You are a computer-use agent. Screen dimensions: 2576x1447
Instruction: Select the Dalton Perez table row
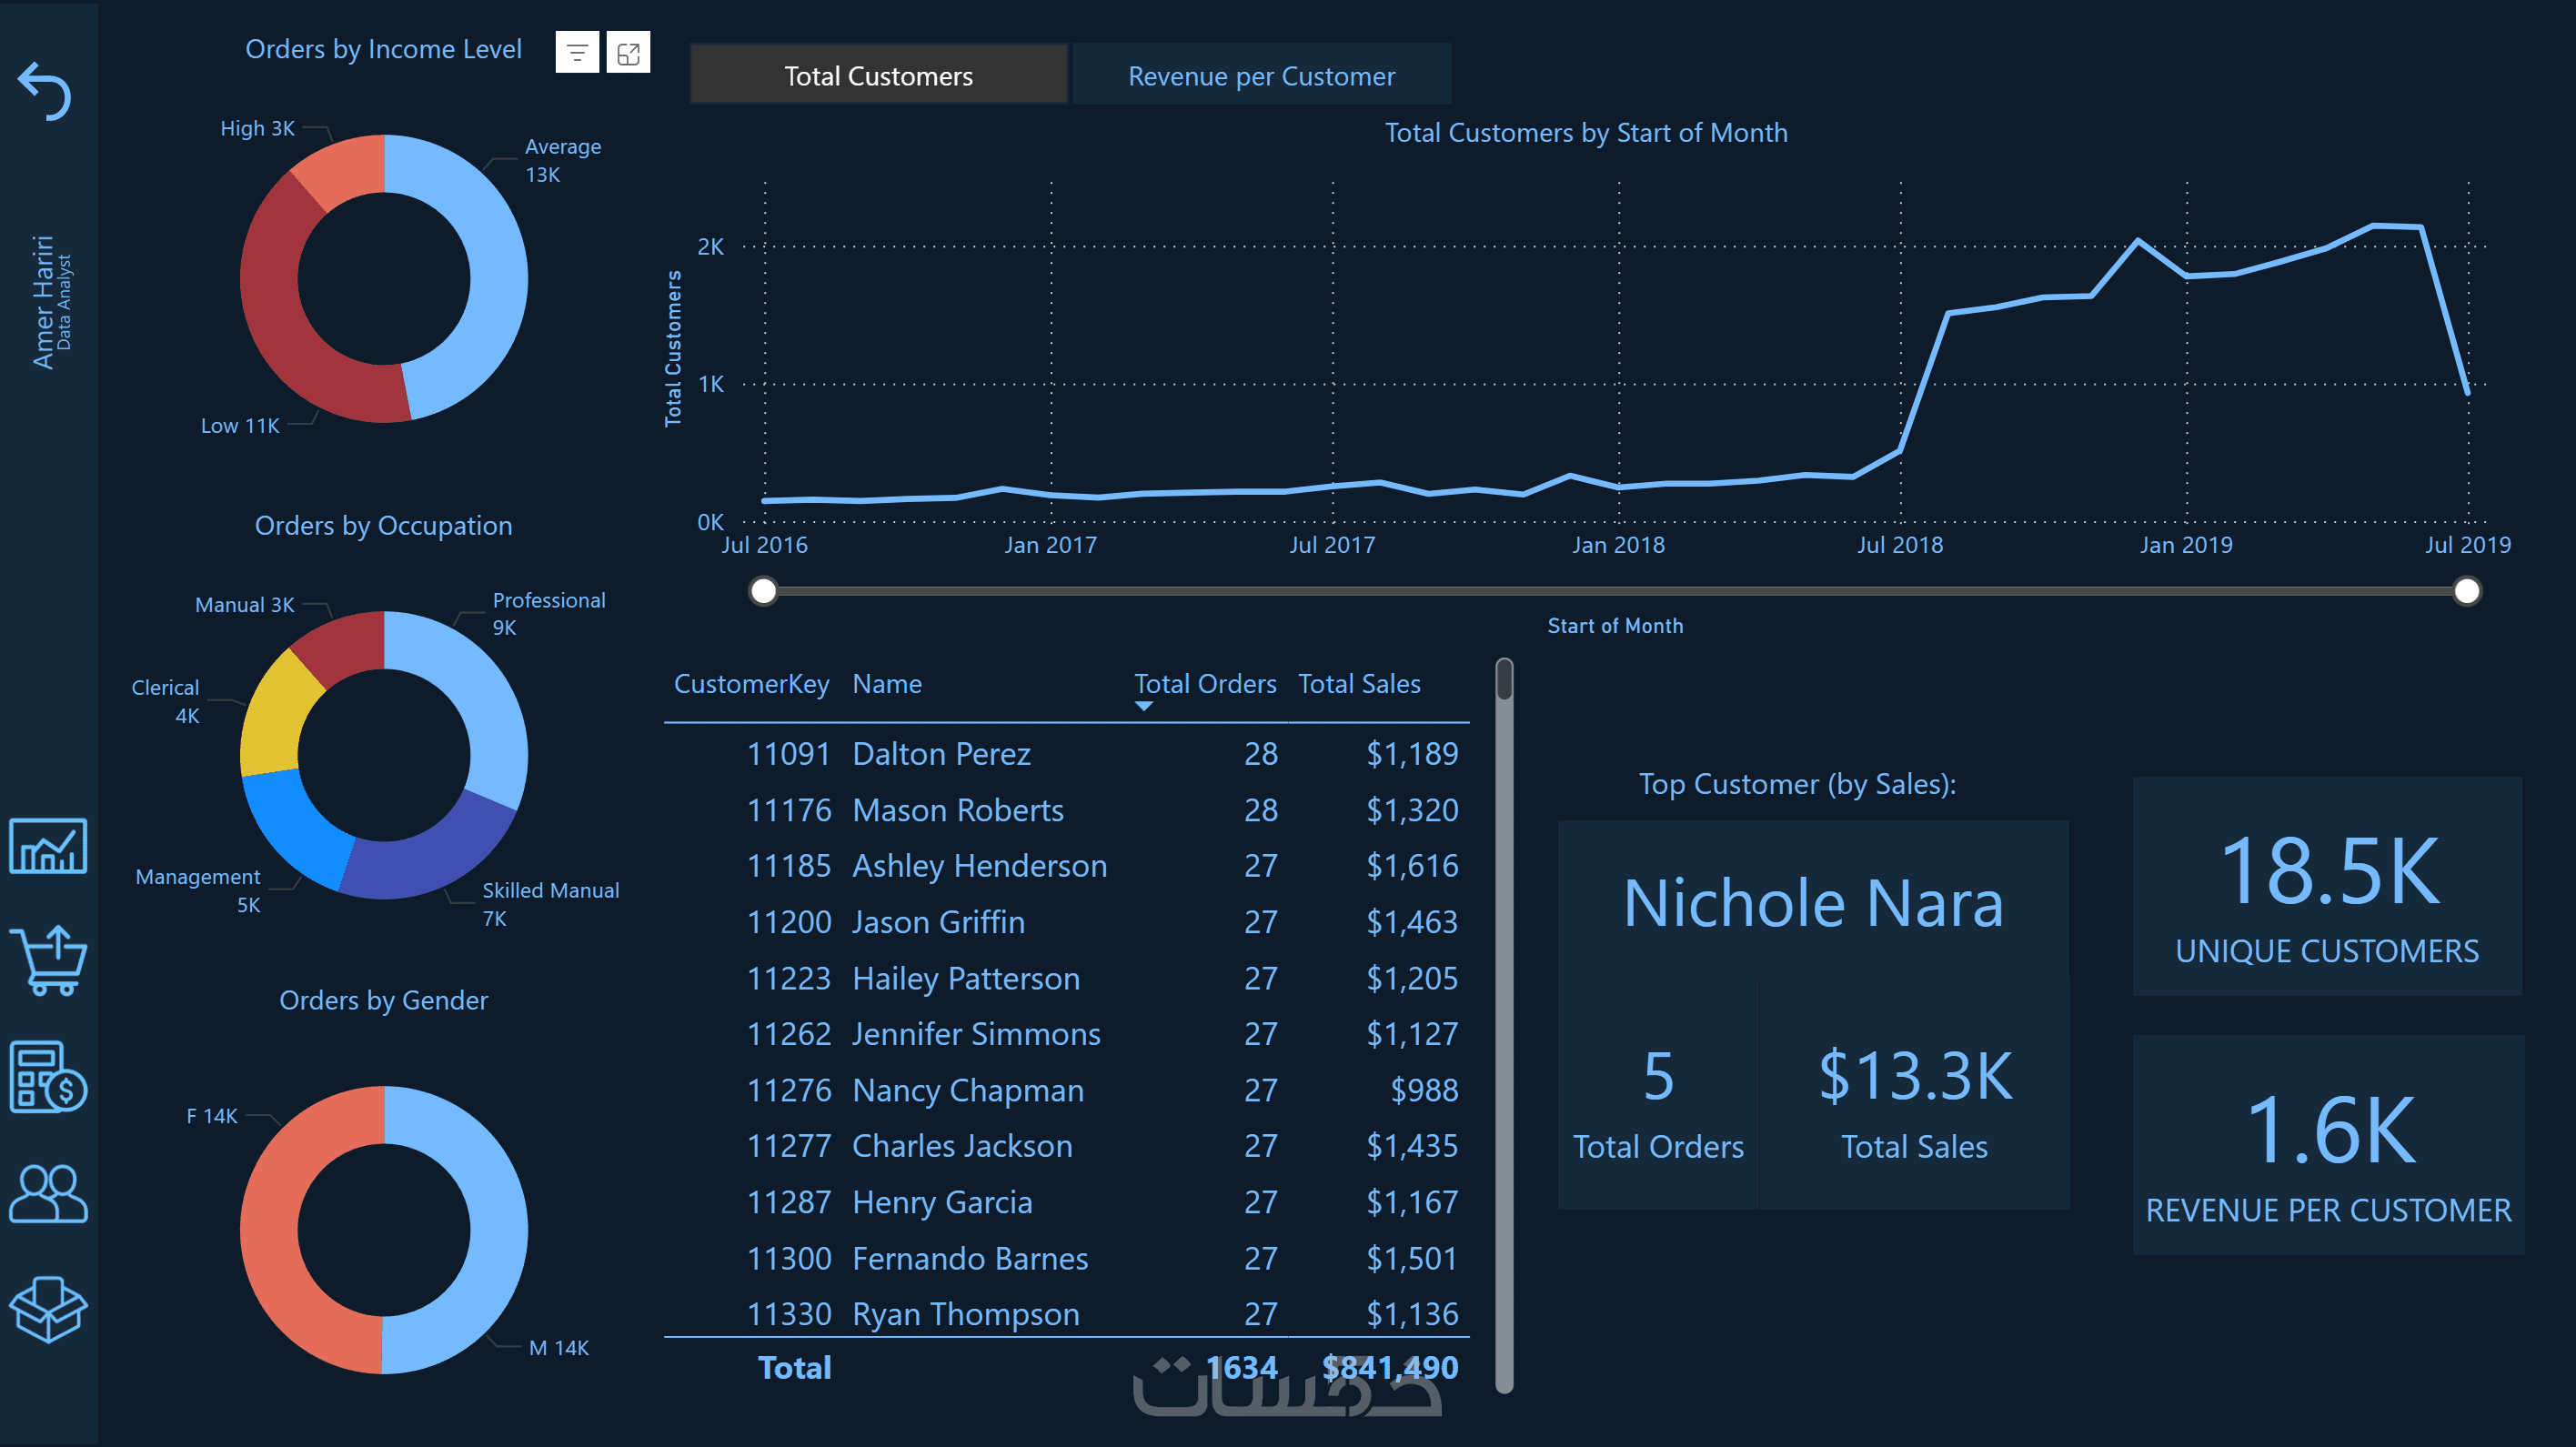[x=940, y=754]
